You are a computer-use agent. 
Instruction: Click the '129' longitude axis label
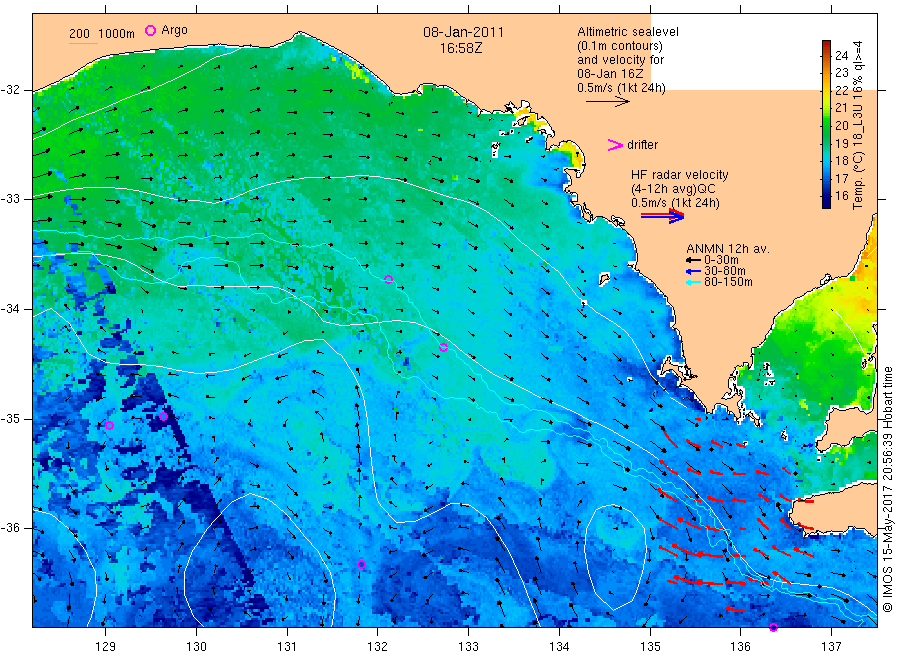(x=106, y=647)
